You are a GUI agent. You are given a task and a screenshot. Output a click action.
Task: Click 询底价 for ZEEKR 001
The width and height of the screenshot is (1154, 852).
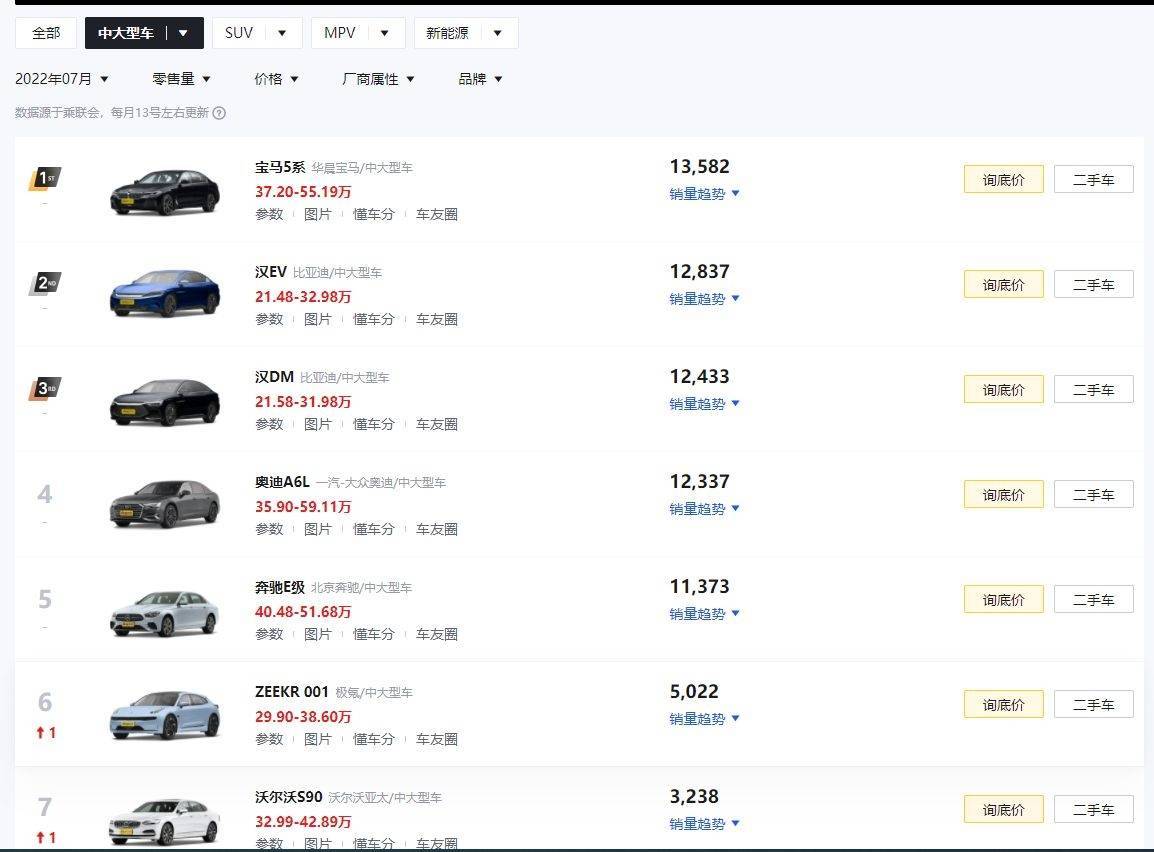1003,704
